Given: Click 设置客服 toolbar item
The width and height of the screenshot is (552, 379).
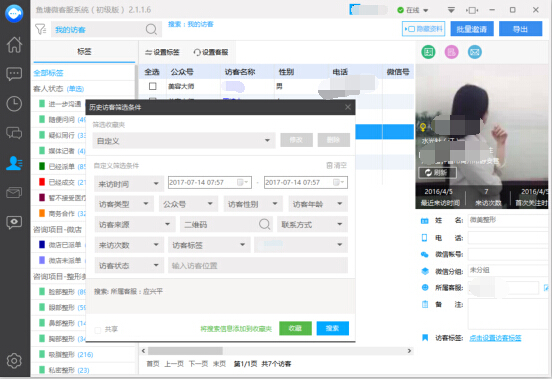Looking at the screenshot, I should tap(211, 52).
